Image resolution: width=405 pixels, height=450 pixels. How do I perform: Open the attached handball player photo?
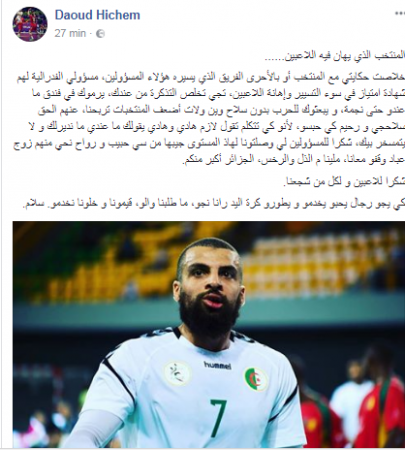click(x=209, y=335)
